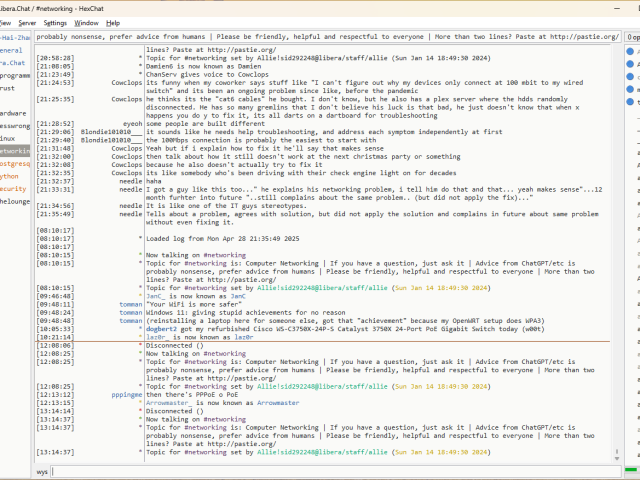Open the Help menu
The width and height of the screenshot is (640, 480).
(x=113, y=22)
